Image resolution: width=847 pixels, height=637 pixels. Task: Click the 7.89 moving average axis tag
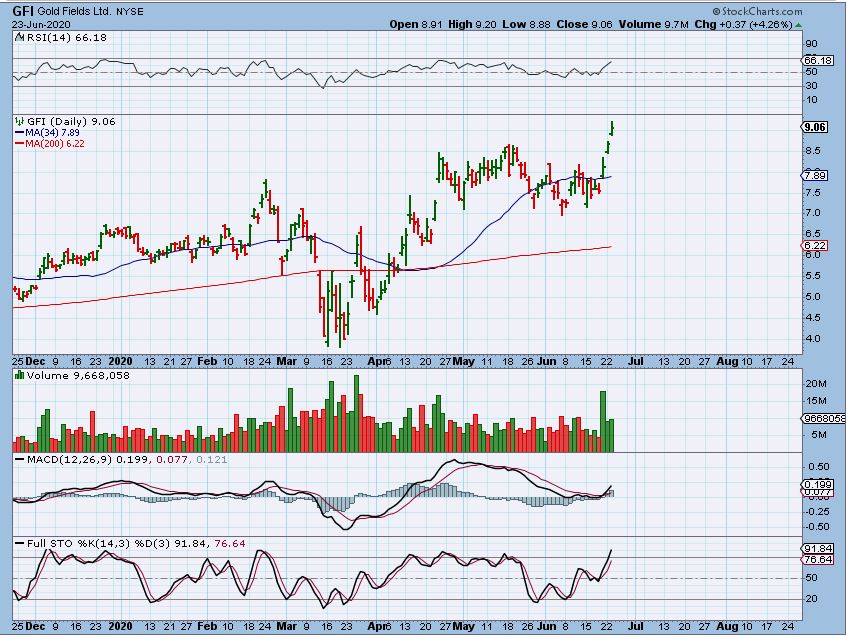tap(815, 176)
